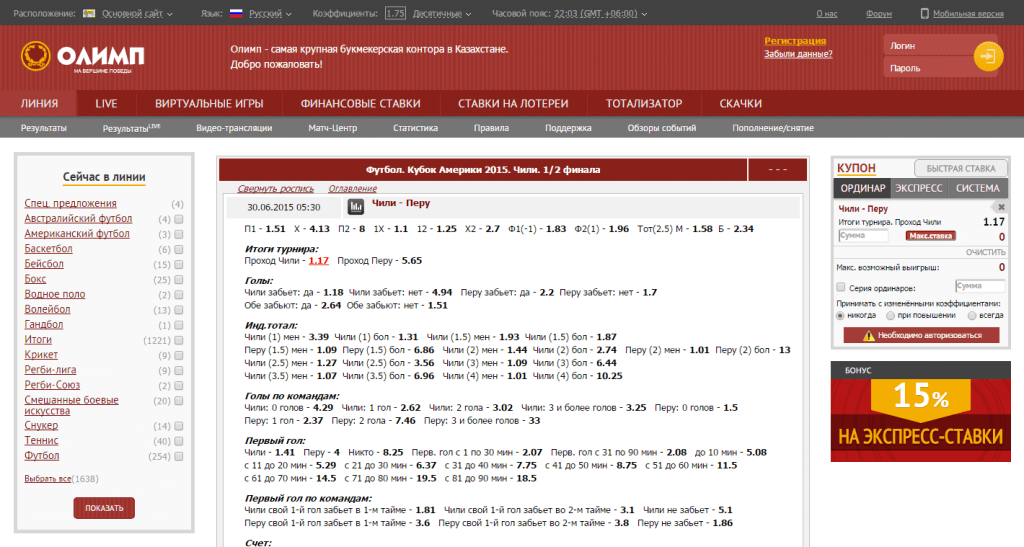Open the Русский language dropdown

(270, 13)
